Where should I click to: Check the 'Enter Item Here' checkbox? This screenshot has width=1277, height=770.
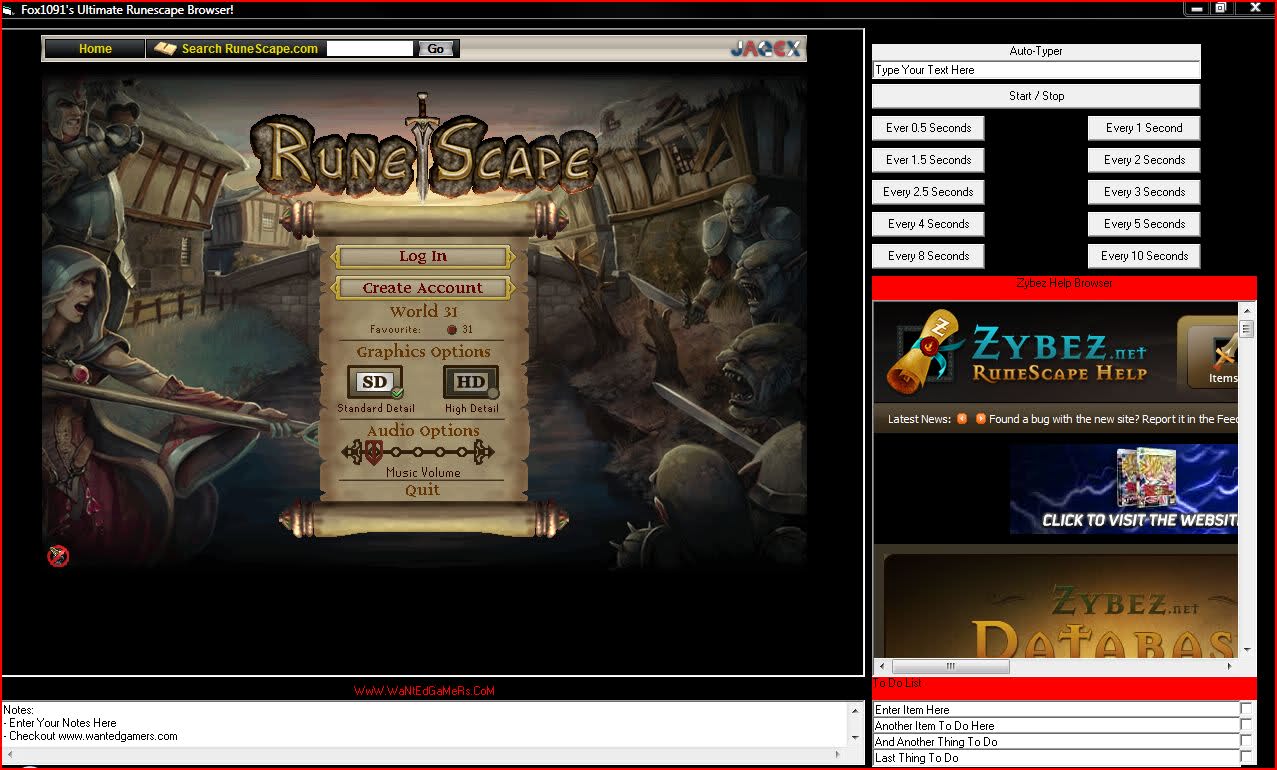tap(1246, 709)
